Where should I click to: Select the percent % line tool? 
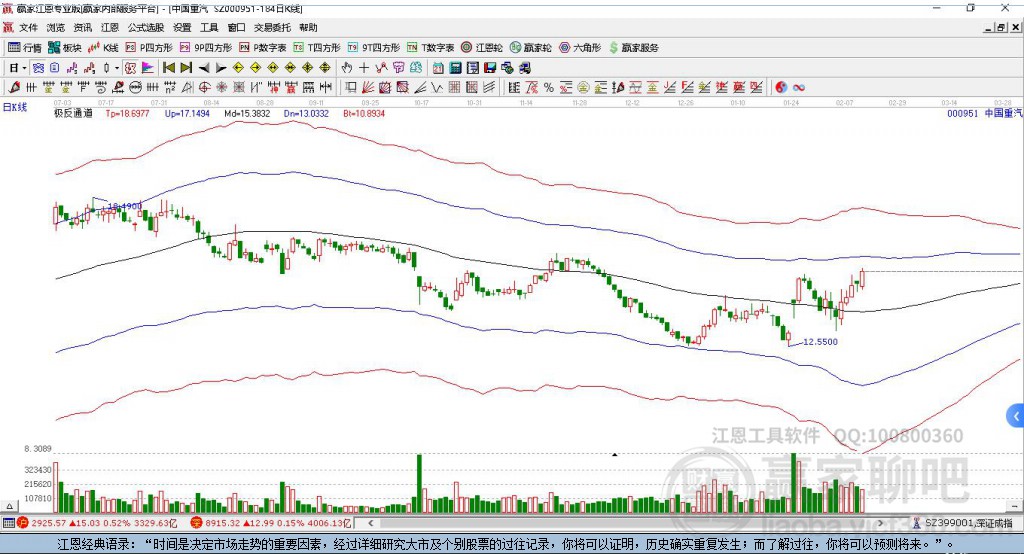(x=549, y=87)
